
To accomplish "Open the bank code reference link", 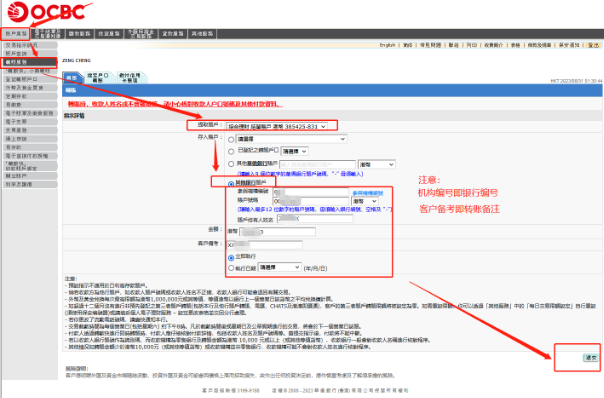I will coord(368,193).
